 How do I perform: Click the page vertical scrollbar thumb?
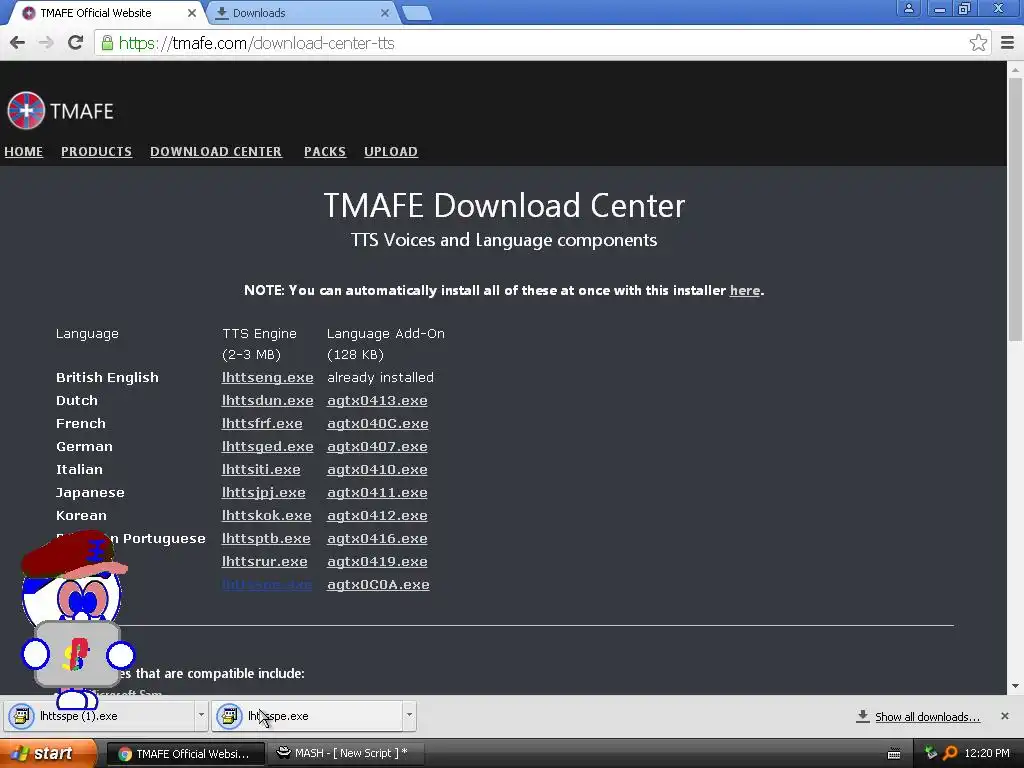click(1015, 209)
